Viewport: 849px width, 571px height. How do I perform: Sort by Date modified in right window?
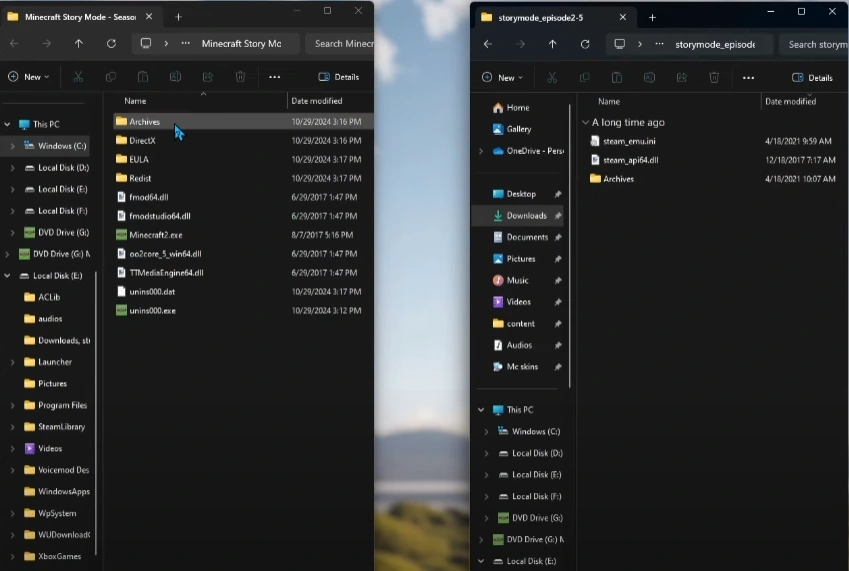coord(791,101)
